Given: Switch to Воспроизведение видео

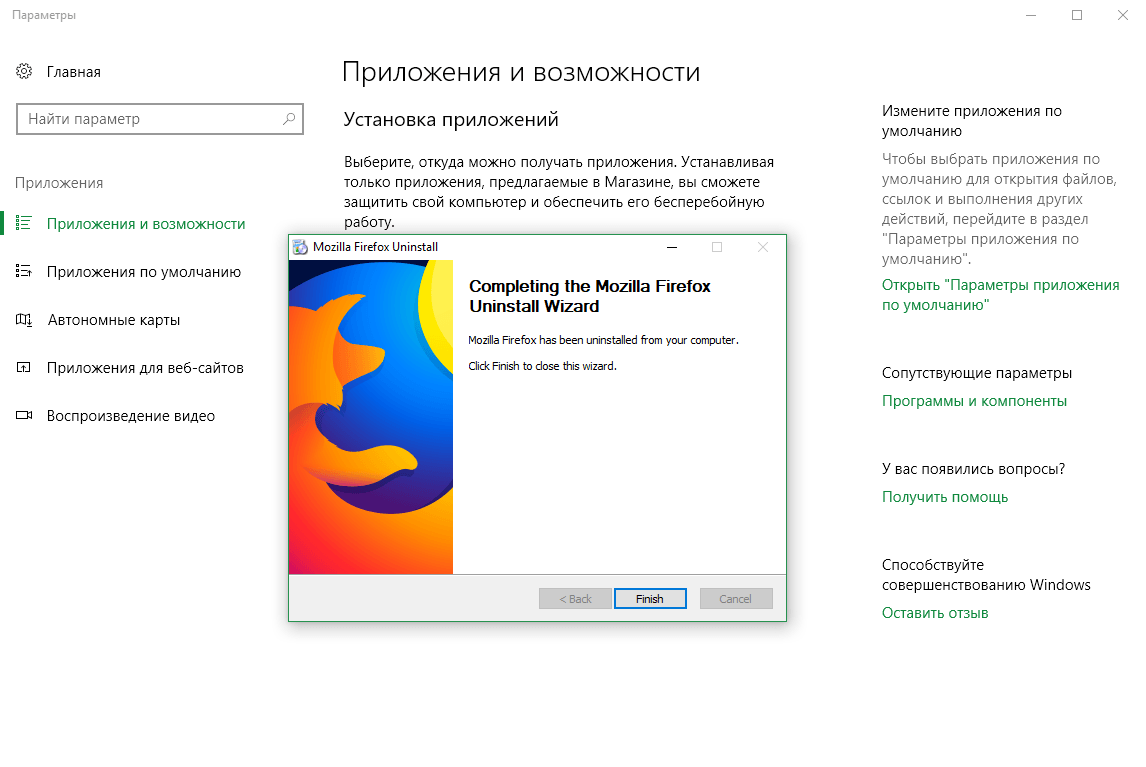Looking at the screenshot, I should pos(131,416).
